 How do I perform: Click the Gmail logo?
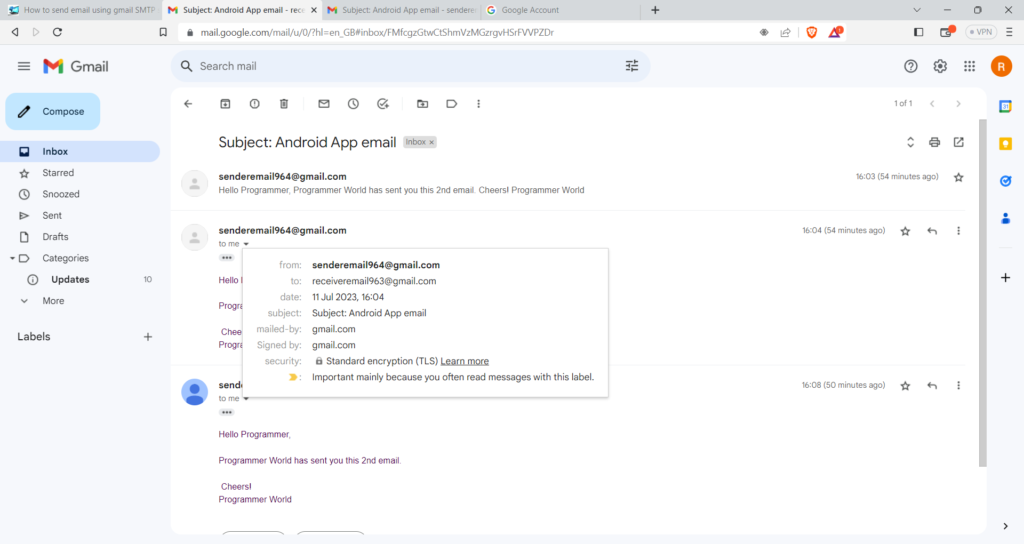[x=76, y=66]
